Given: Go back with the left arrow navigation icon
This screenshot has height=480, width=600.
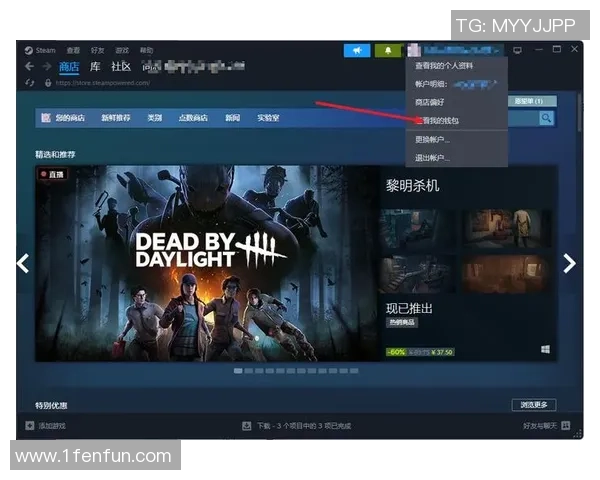Looking at the screenshot, I should pos(29,67).
